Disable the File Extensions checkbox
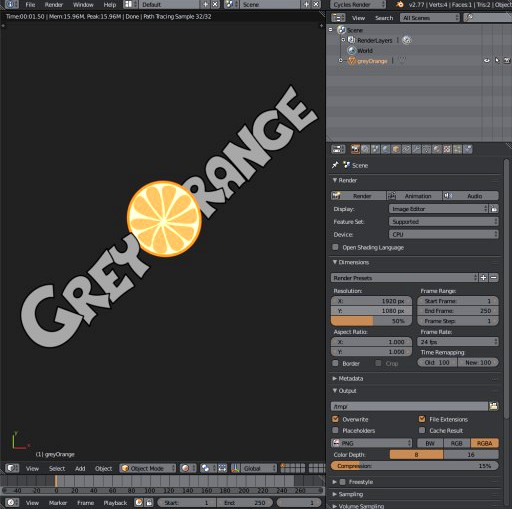512x509 pixels. (x=422, y=419)
